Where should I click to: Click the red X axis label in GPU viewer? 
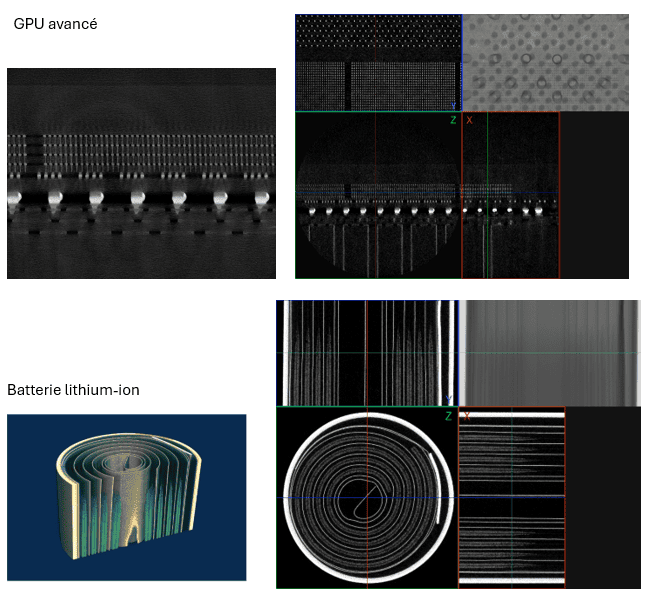[x=469, y=120]
